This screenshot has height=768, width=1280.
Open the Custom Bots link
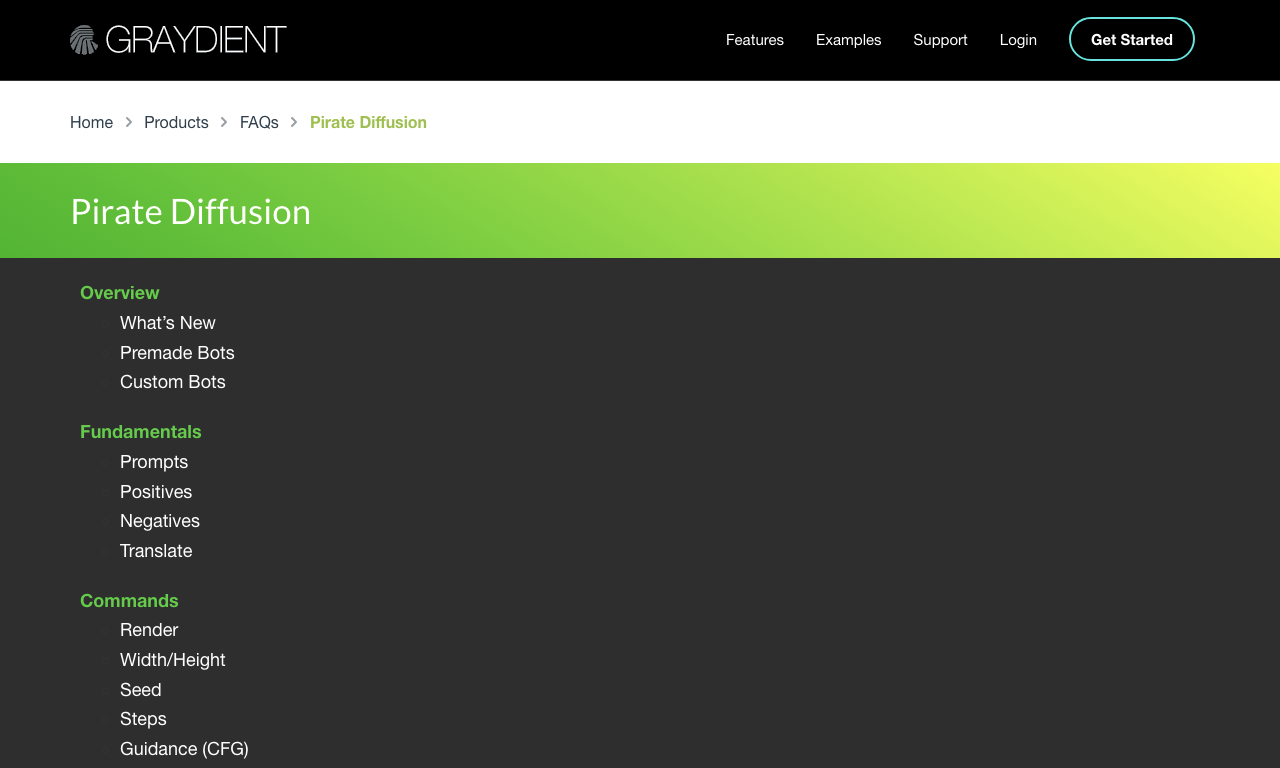coord(173,382)
